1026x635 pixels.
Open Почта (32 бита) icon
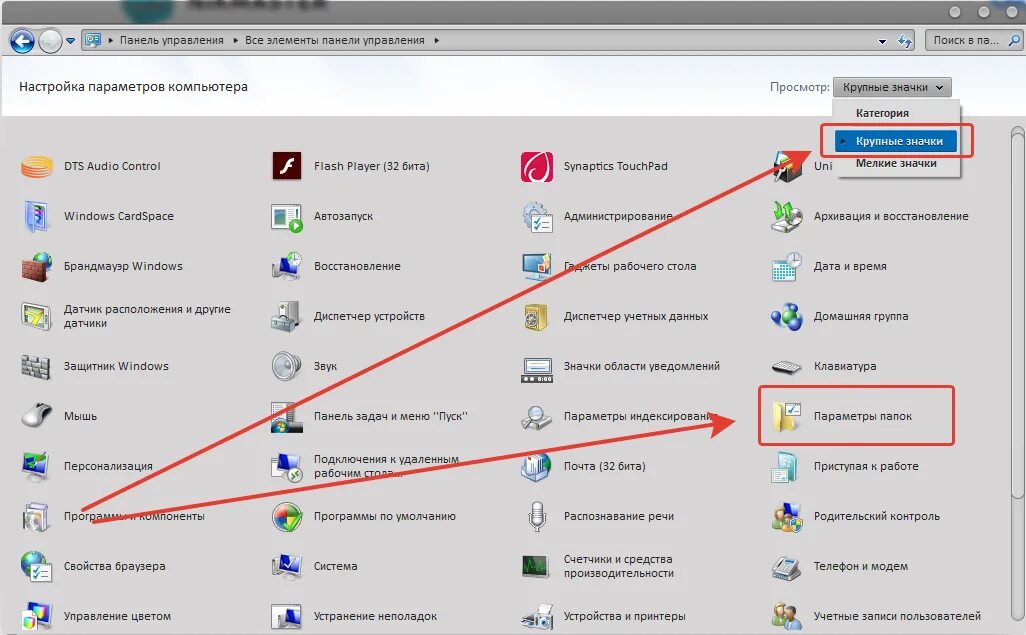point(537,466)
